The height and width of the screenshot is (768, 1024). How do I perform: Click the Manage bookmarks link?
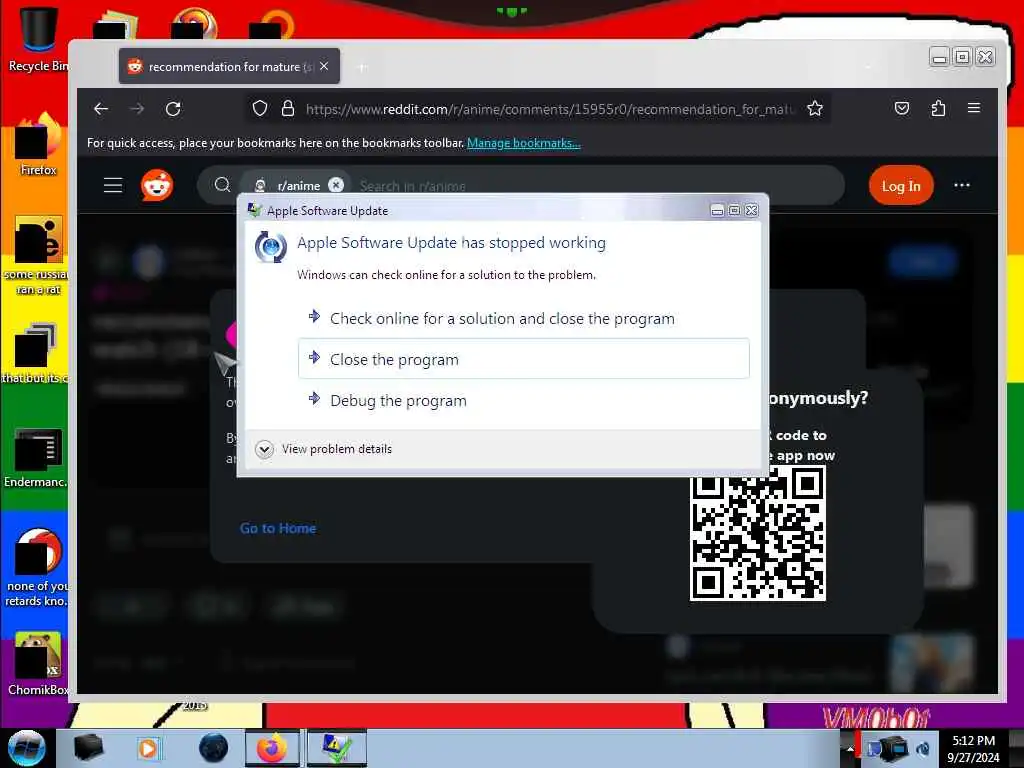[524, 142]
